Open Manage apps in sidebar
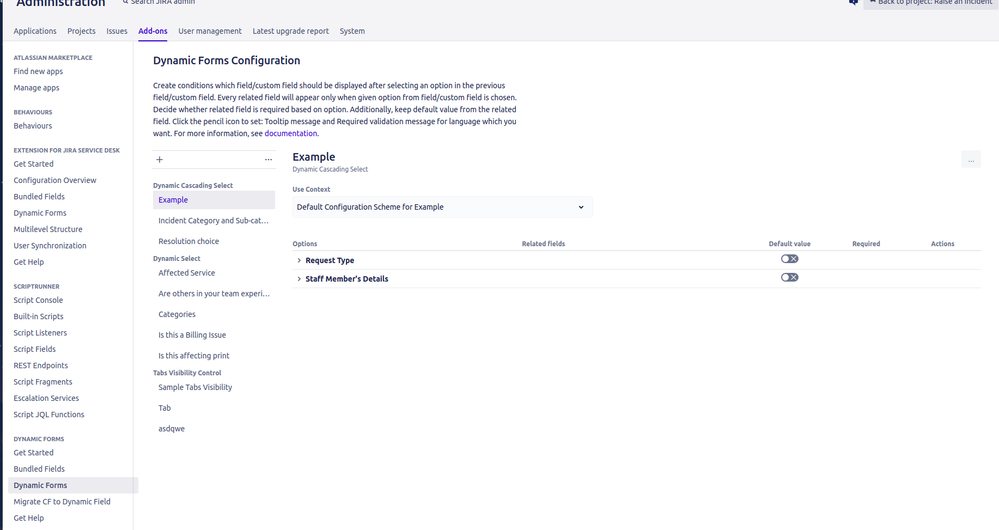The width and height of the screenshot is (999, 530). click(x=36, y=88)
